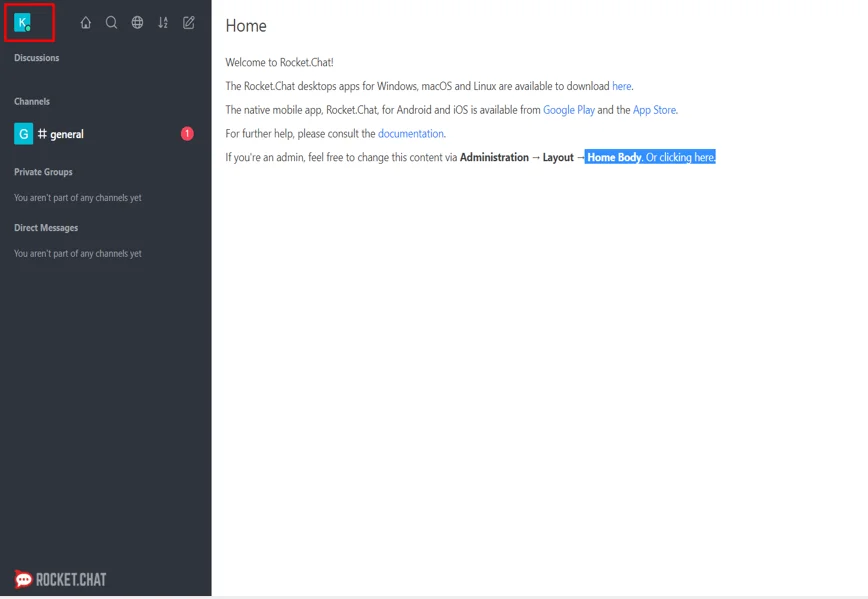Viewport: 868px width, 599px height.
Task: Select the Channels section header
Action: [31, 101]
